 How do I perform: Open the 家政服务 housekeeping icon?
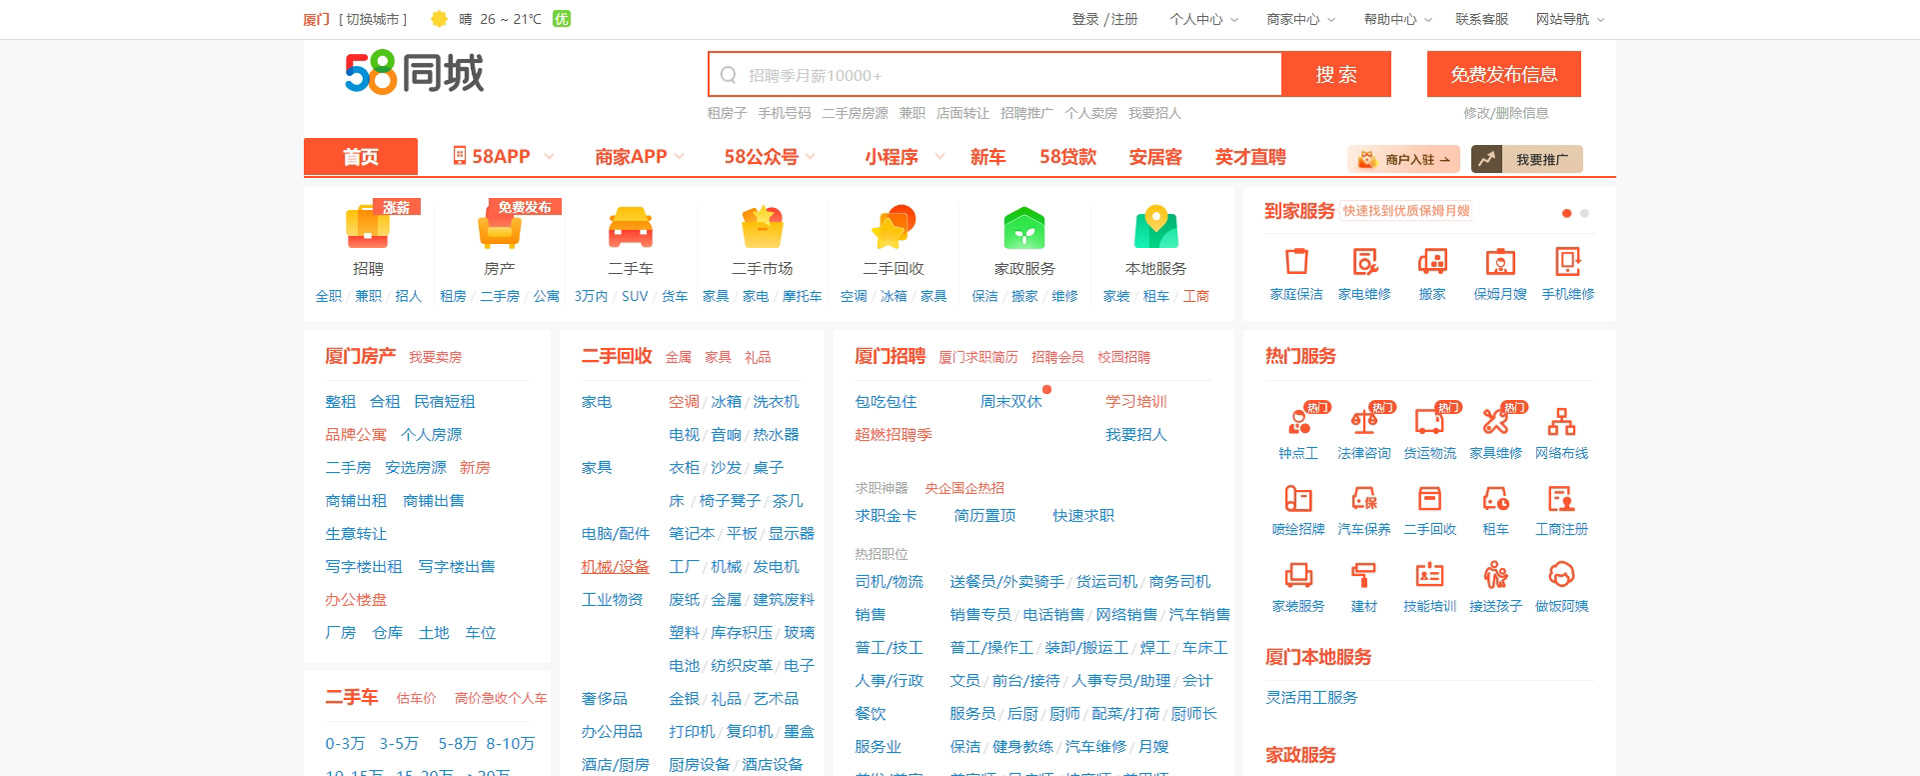tap(1024, 228)
